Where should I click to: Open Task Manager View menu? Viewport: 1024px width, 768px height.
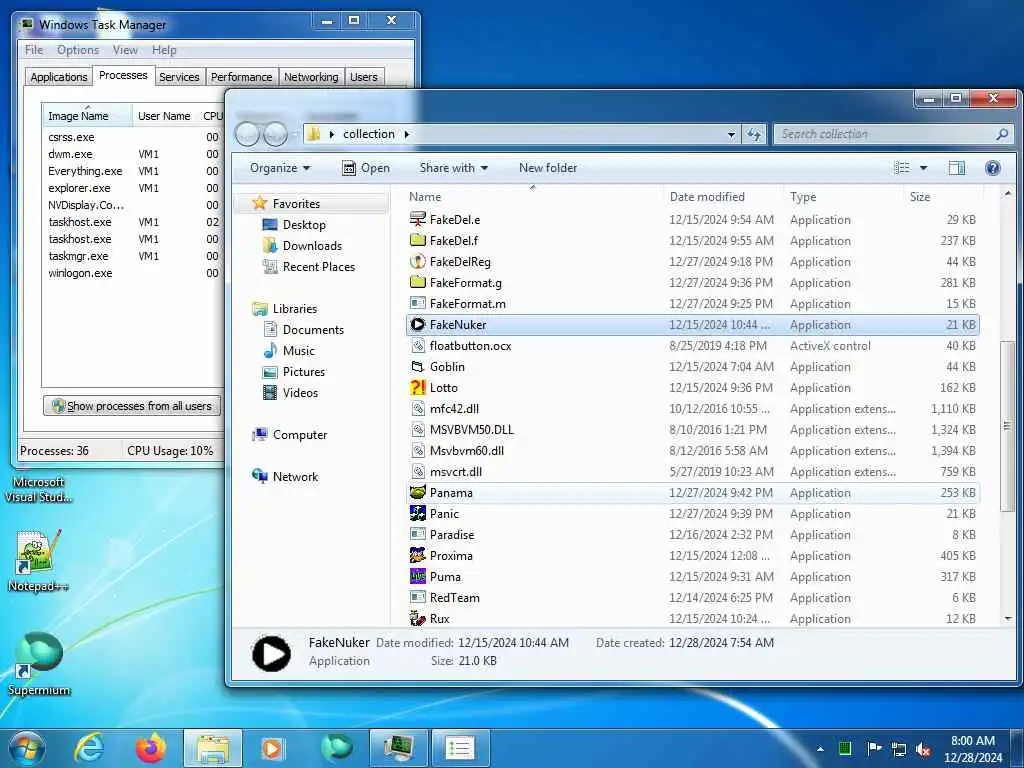(125, 50)
